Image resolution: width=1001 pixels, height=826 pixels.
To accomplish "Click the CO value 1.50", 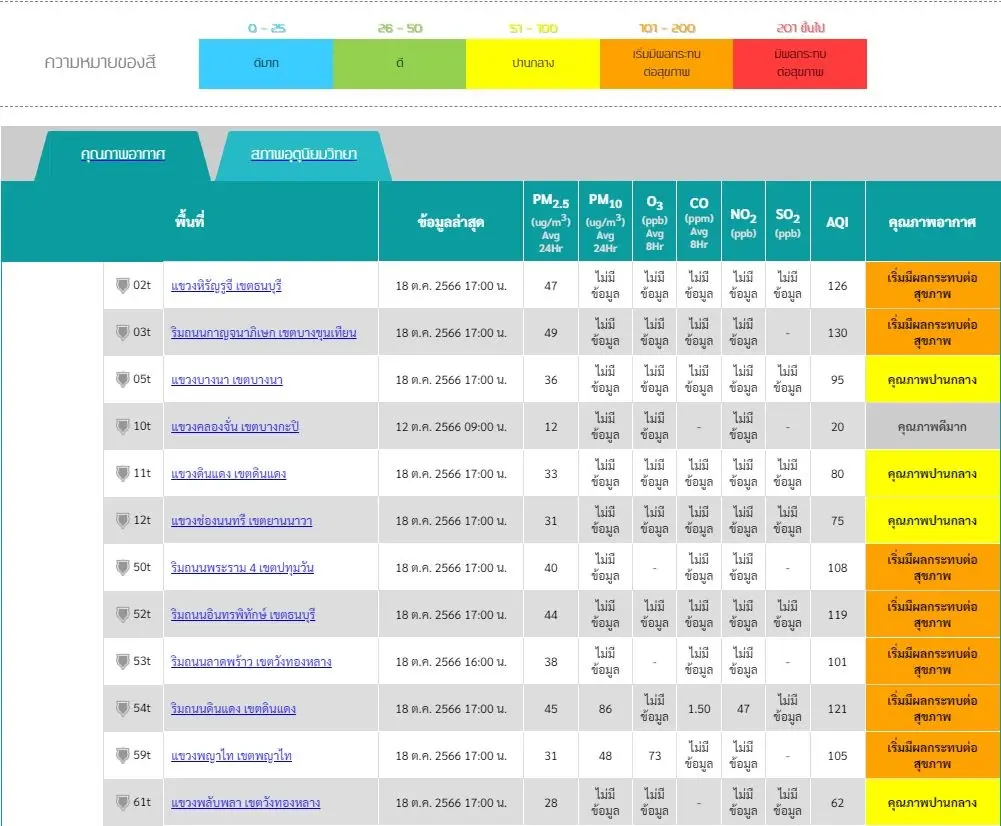I will point(699,709).
